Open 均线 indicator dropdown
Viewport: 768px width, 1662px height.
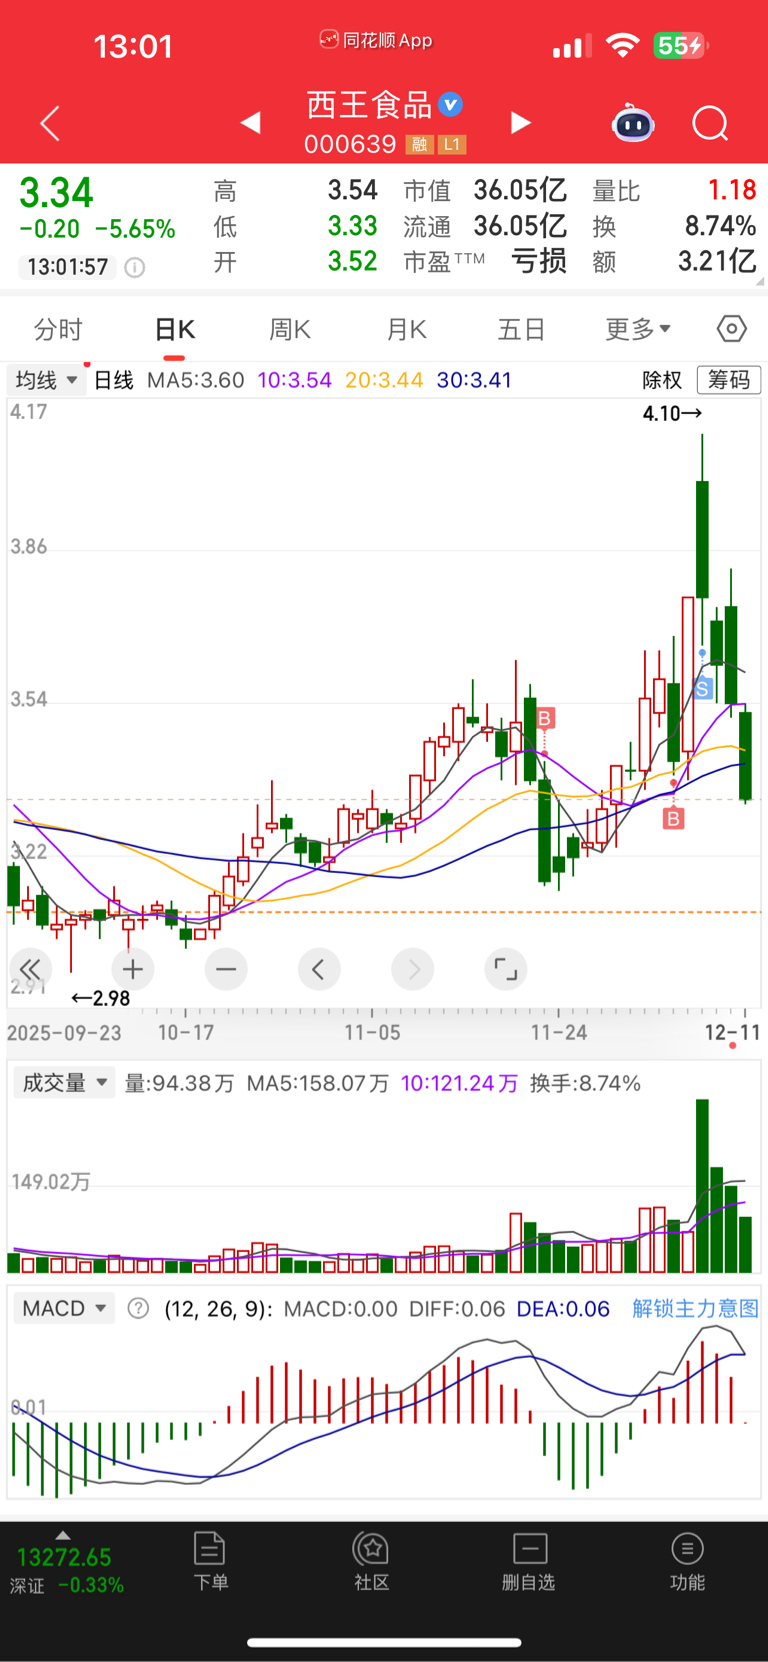[x=46, y=380]
